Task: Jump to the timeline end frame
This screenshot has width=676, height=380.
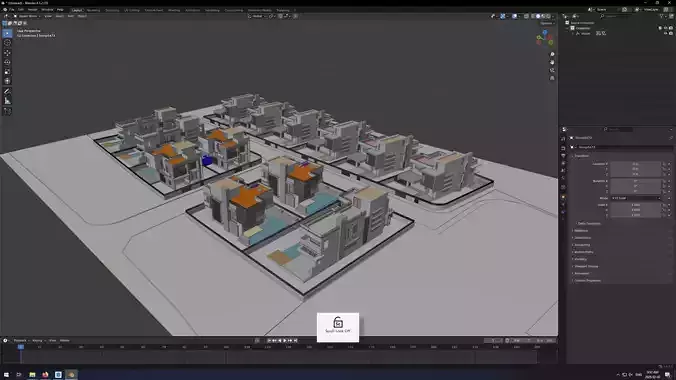Action: click(295, 340)
